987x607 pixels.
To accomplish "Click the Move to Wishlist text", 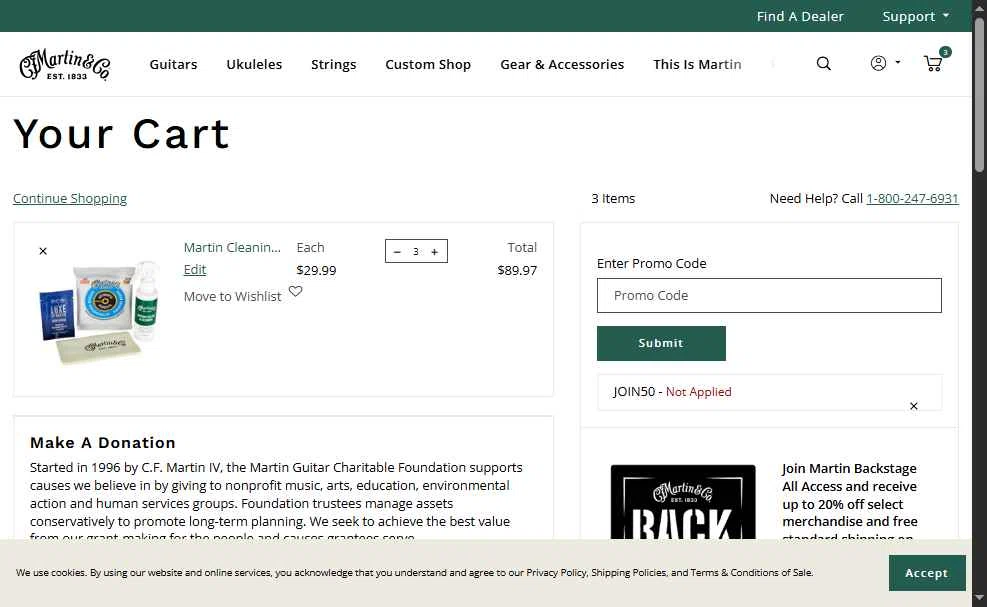I will click(x=232, y=296).
